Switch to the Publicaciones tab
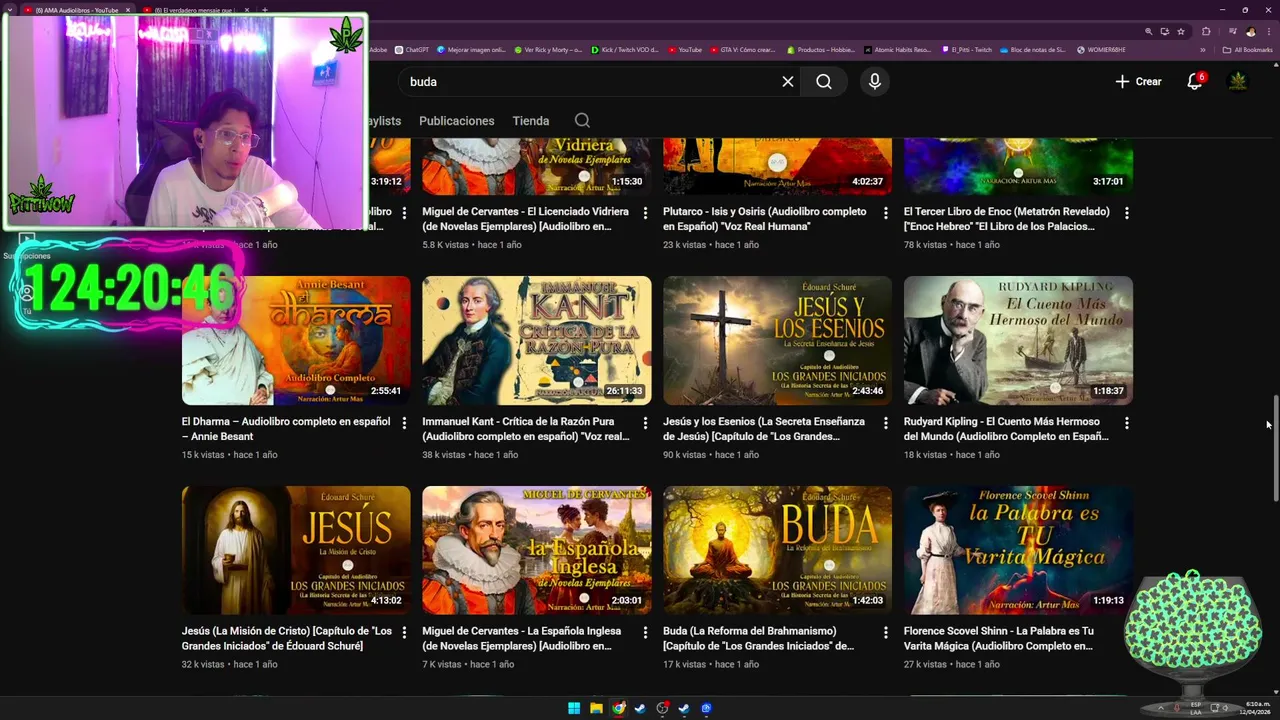The height and width of the screenshot is (720, 1280). point(457,121)
